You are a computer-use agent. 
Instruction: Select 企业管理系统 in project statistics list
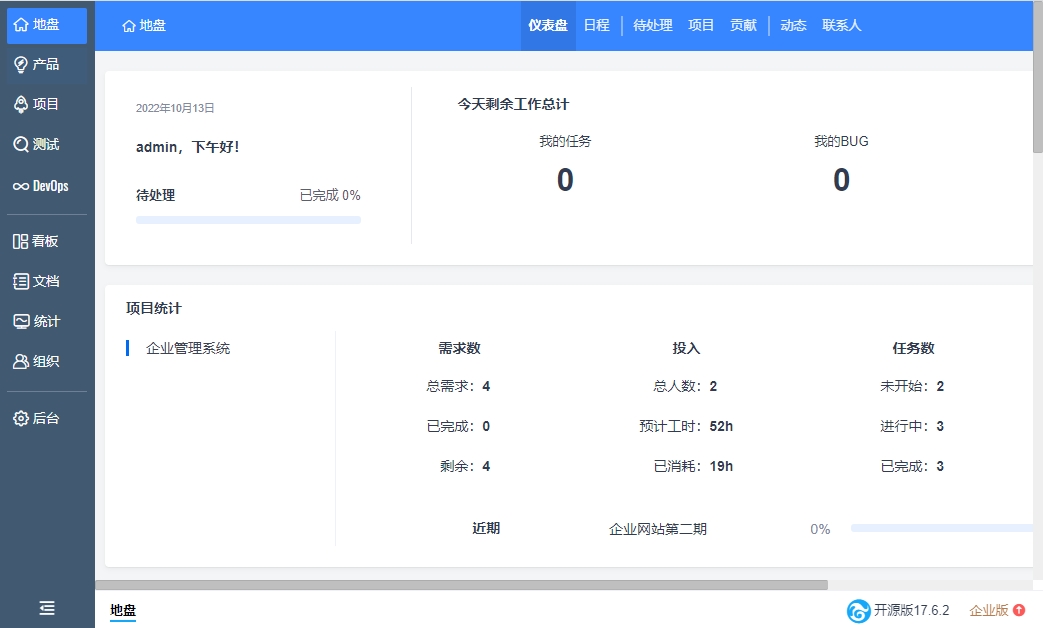tap(188, 348)
